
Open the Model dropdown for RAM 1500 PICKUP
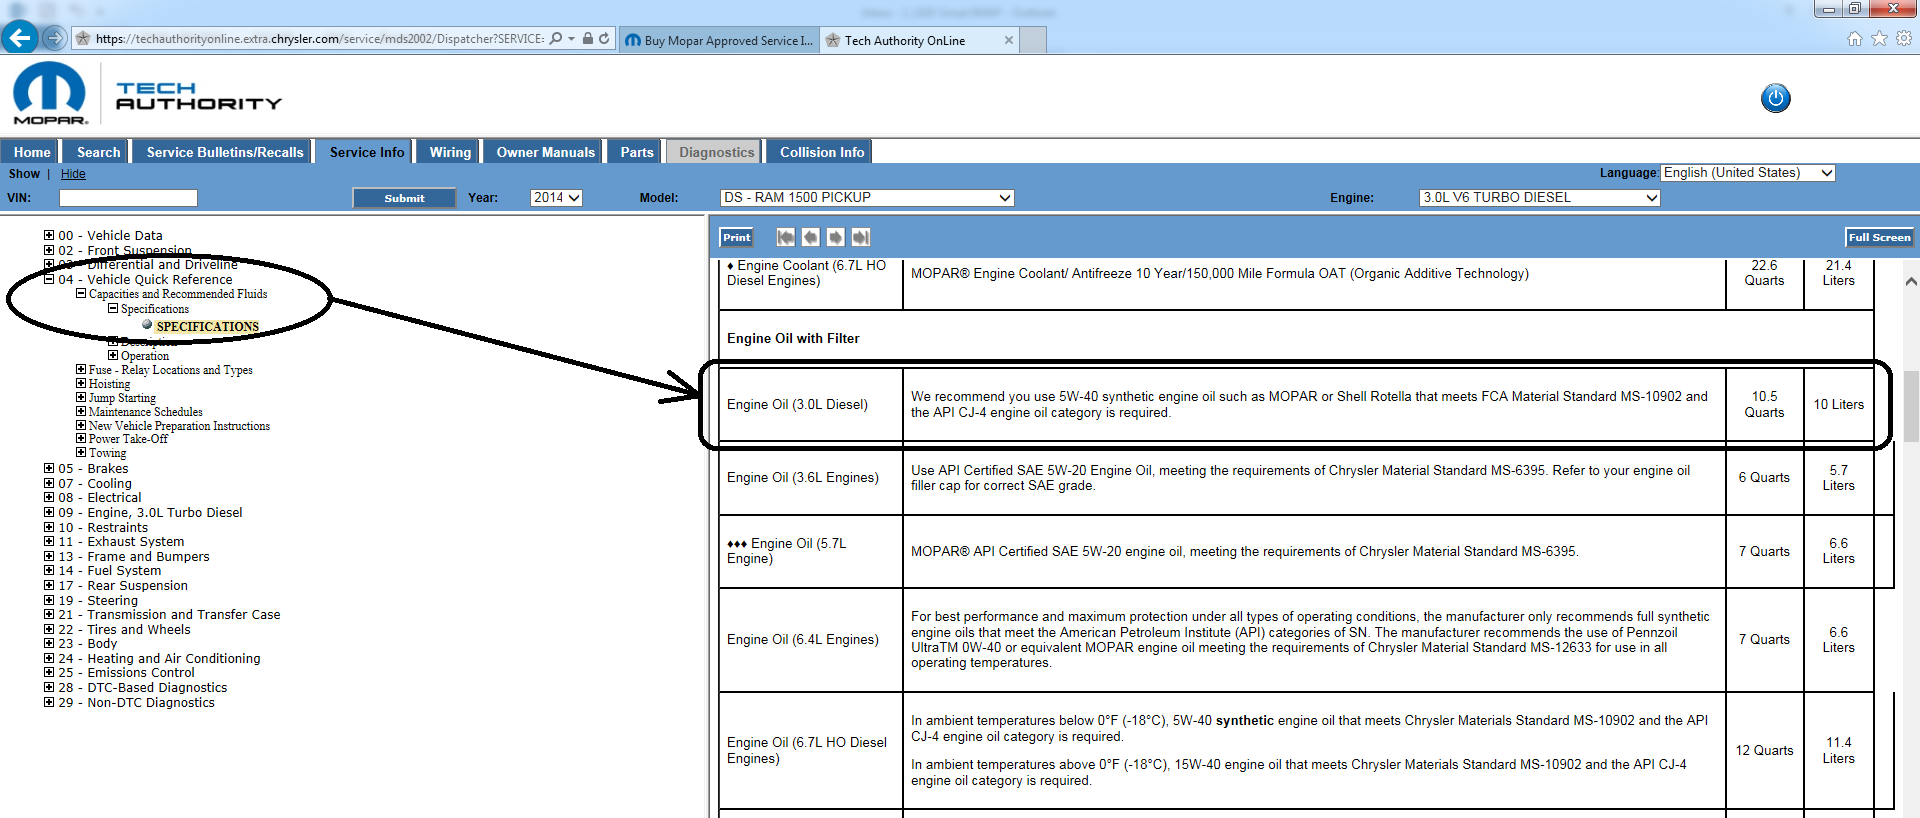(866, 198)
